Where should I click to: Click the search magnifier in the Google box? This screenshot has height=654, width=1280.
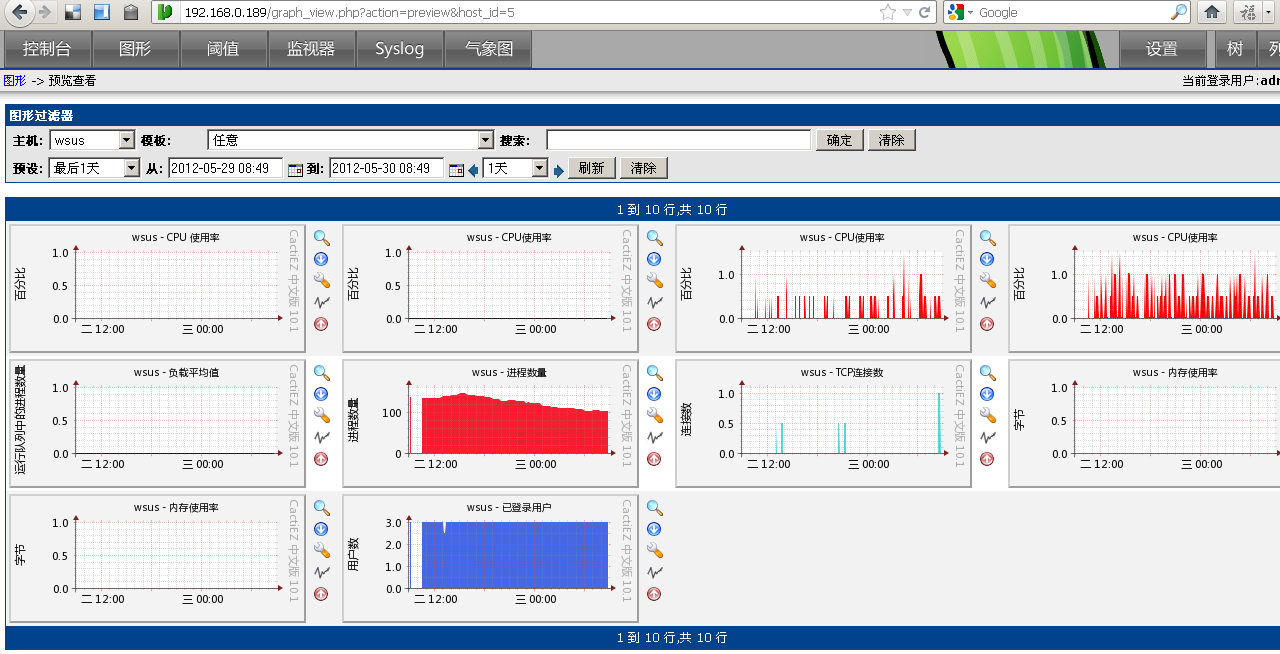(x=1180, y=12)
